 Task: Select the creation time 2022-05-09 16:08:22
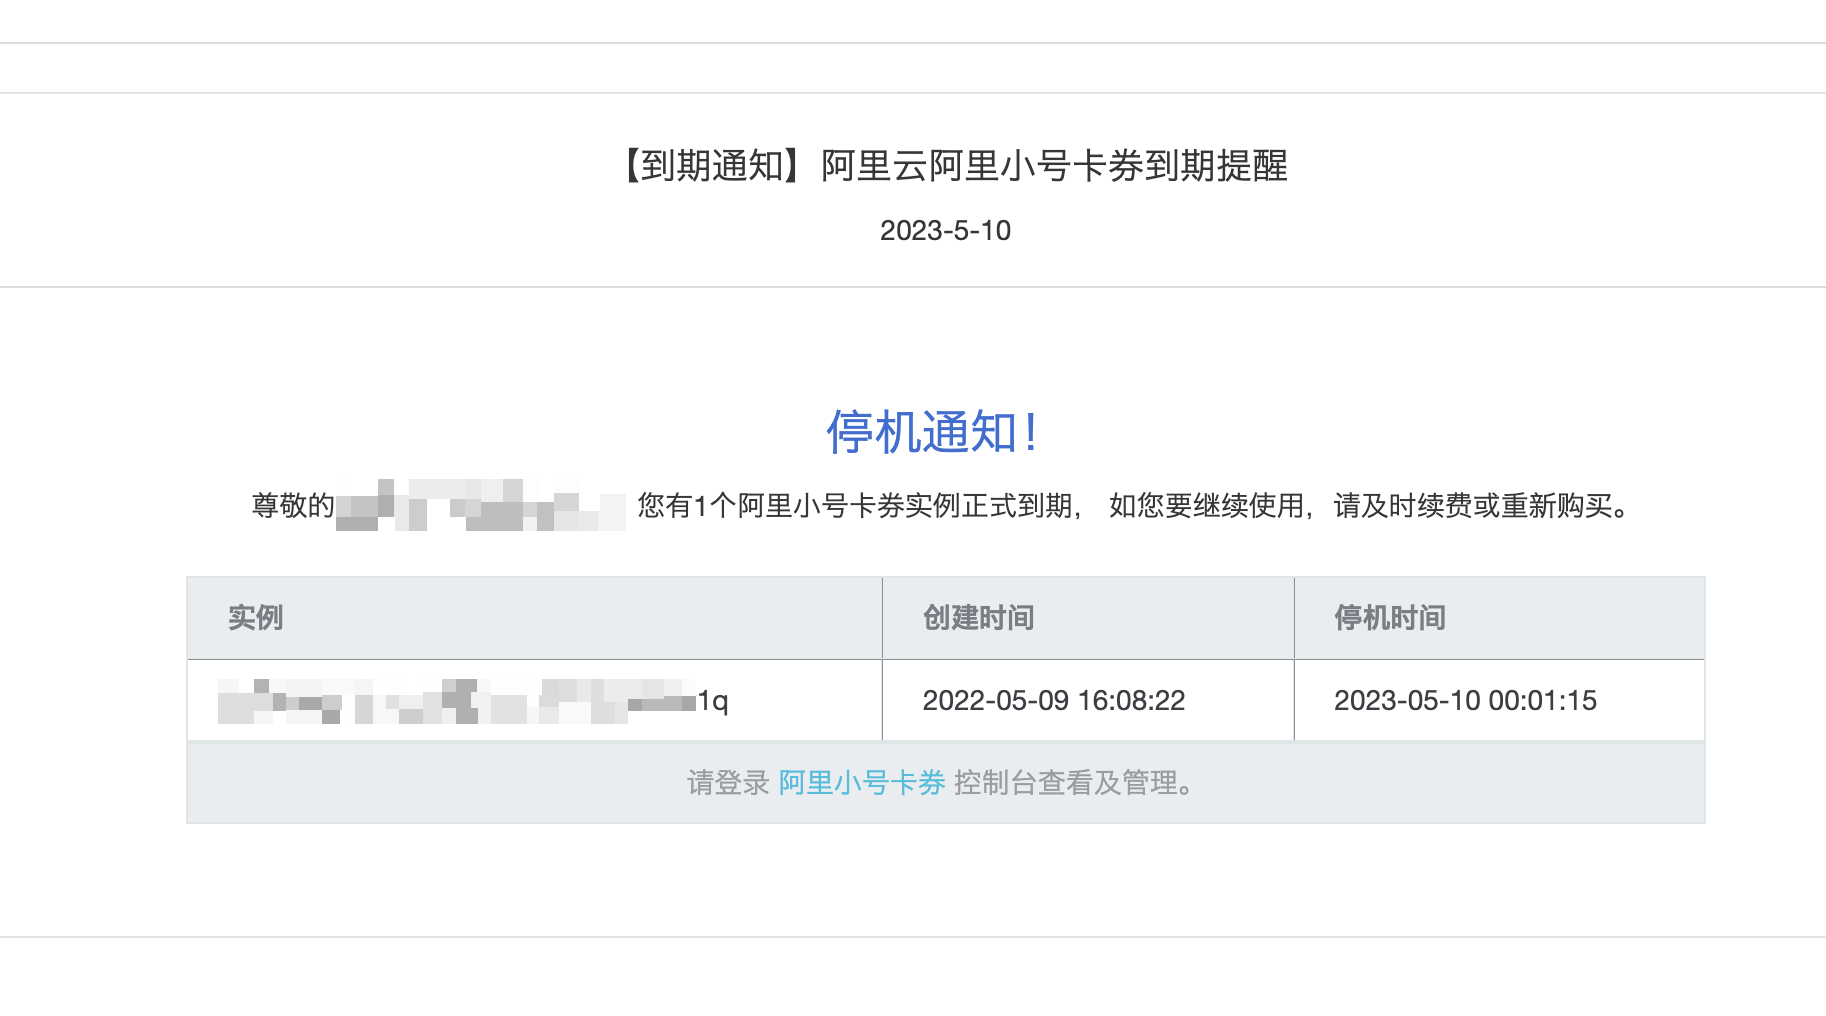(x=1053, y=701)
